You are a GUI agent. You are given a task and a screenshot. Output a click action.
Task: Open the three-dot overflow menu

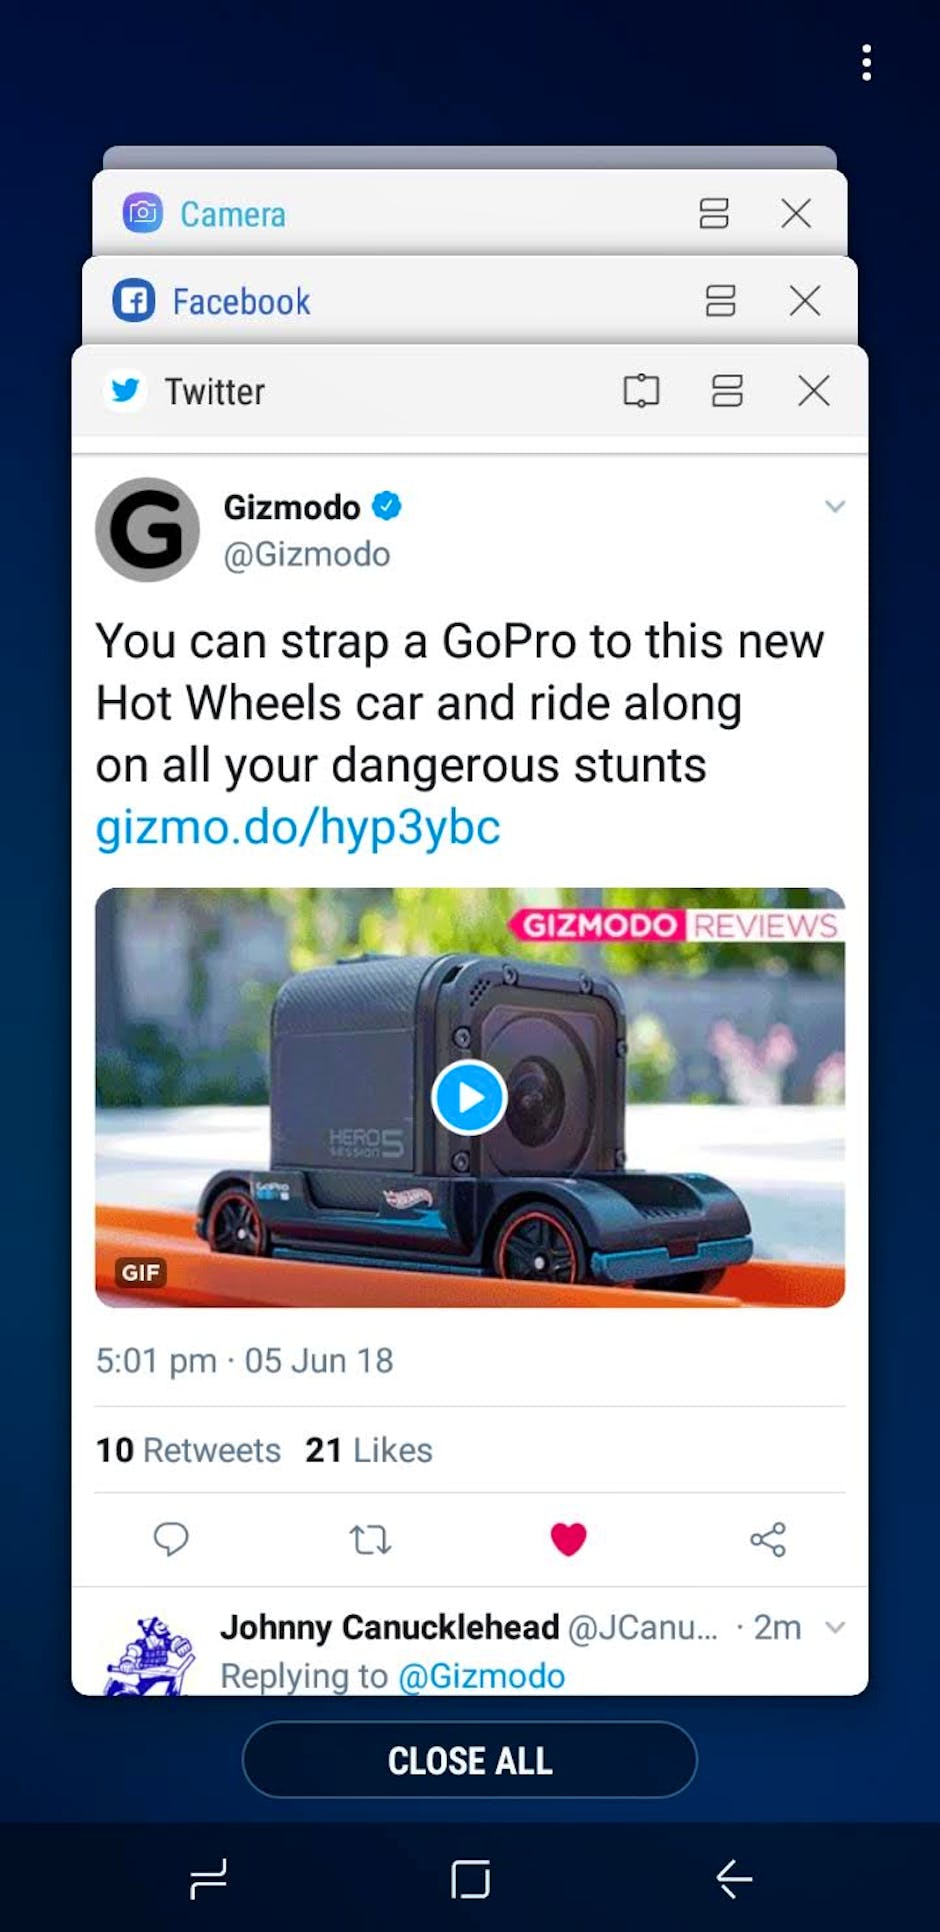866,62
